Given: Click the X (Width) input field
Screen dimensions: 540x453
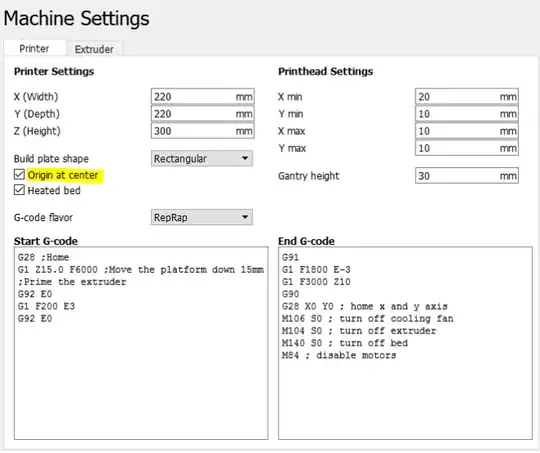Looking at the screenshot, I should tap(202, 96).
